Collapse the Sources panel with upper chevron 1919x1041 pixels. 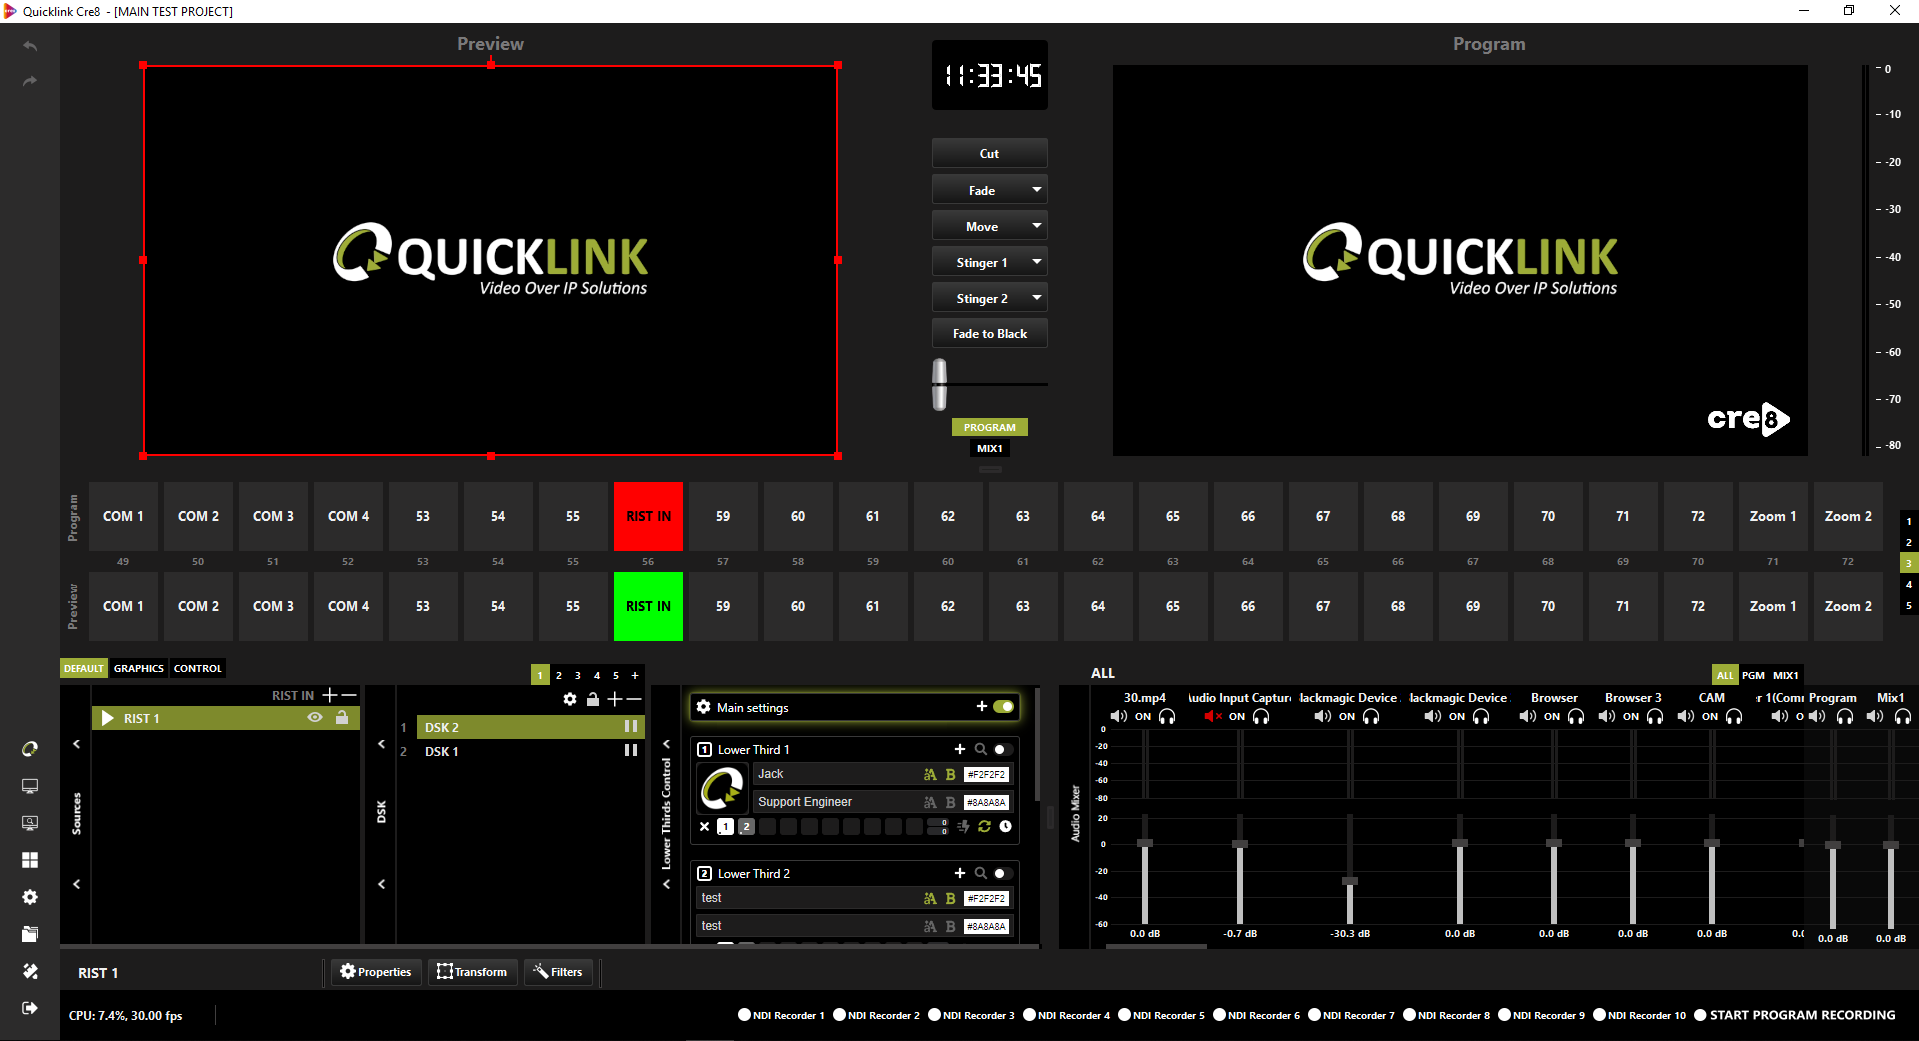[x=76, y=744]
